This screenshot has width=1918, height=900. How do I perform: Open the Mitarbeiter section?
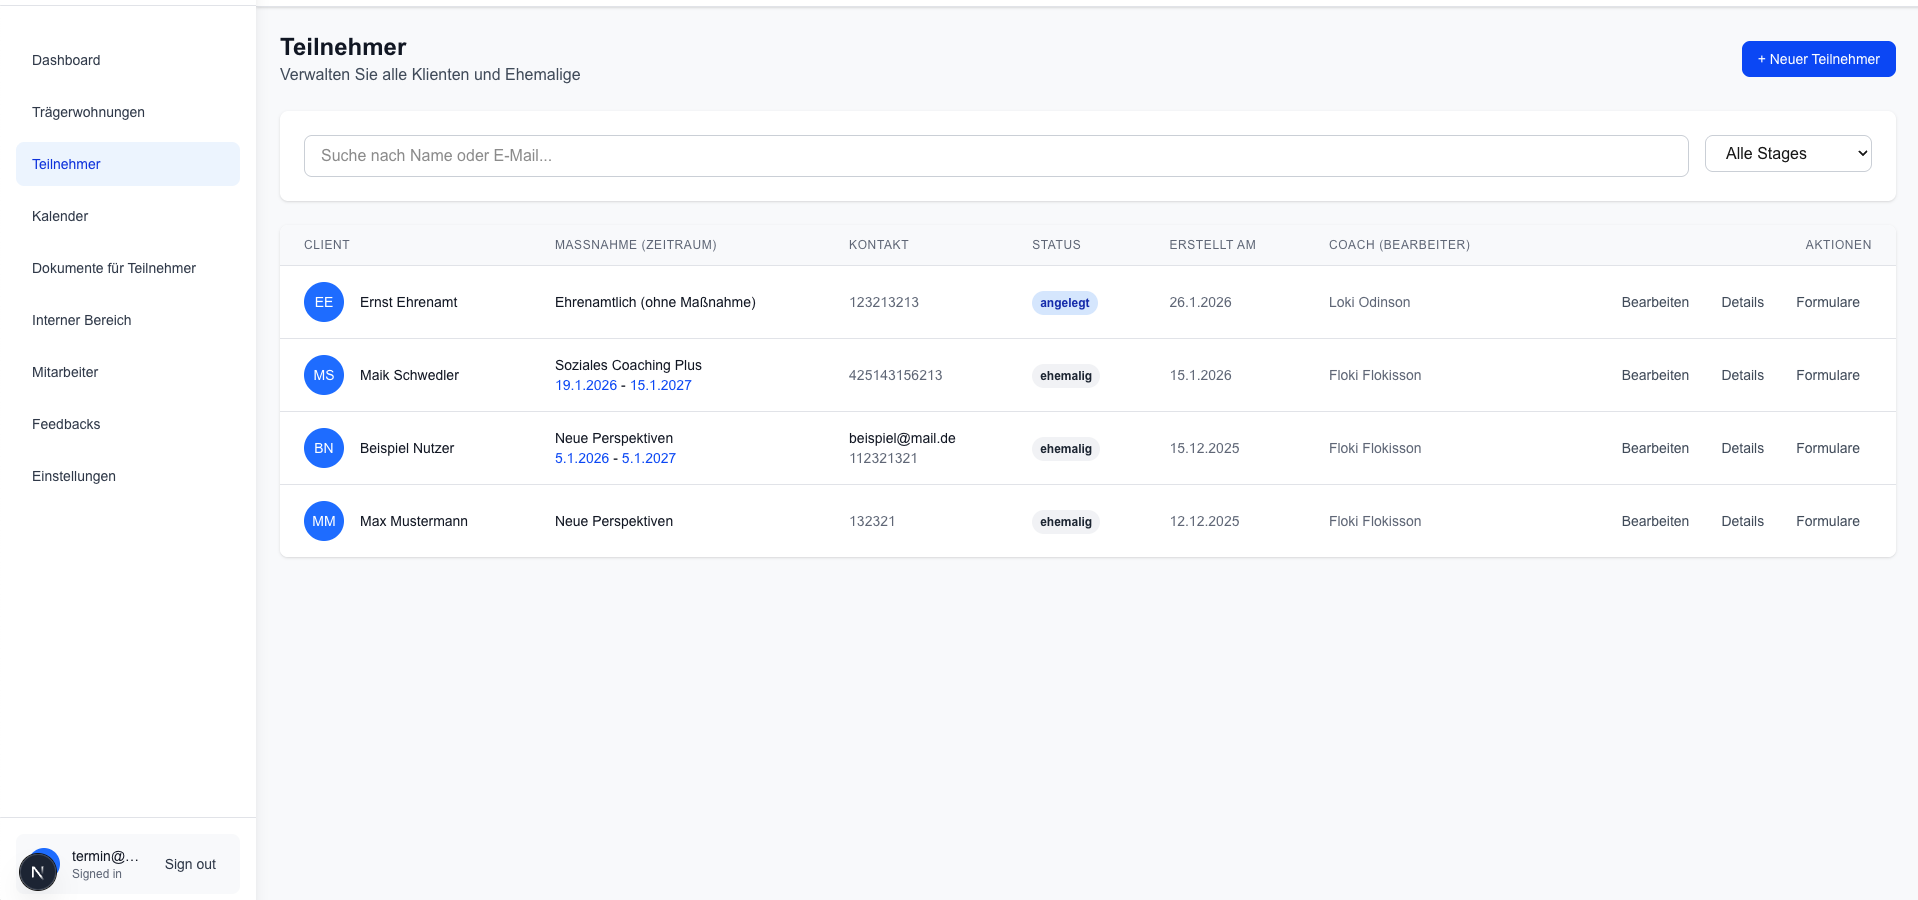[65, 372]
